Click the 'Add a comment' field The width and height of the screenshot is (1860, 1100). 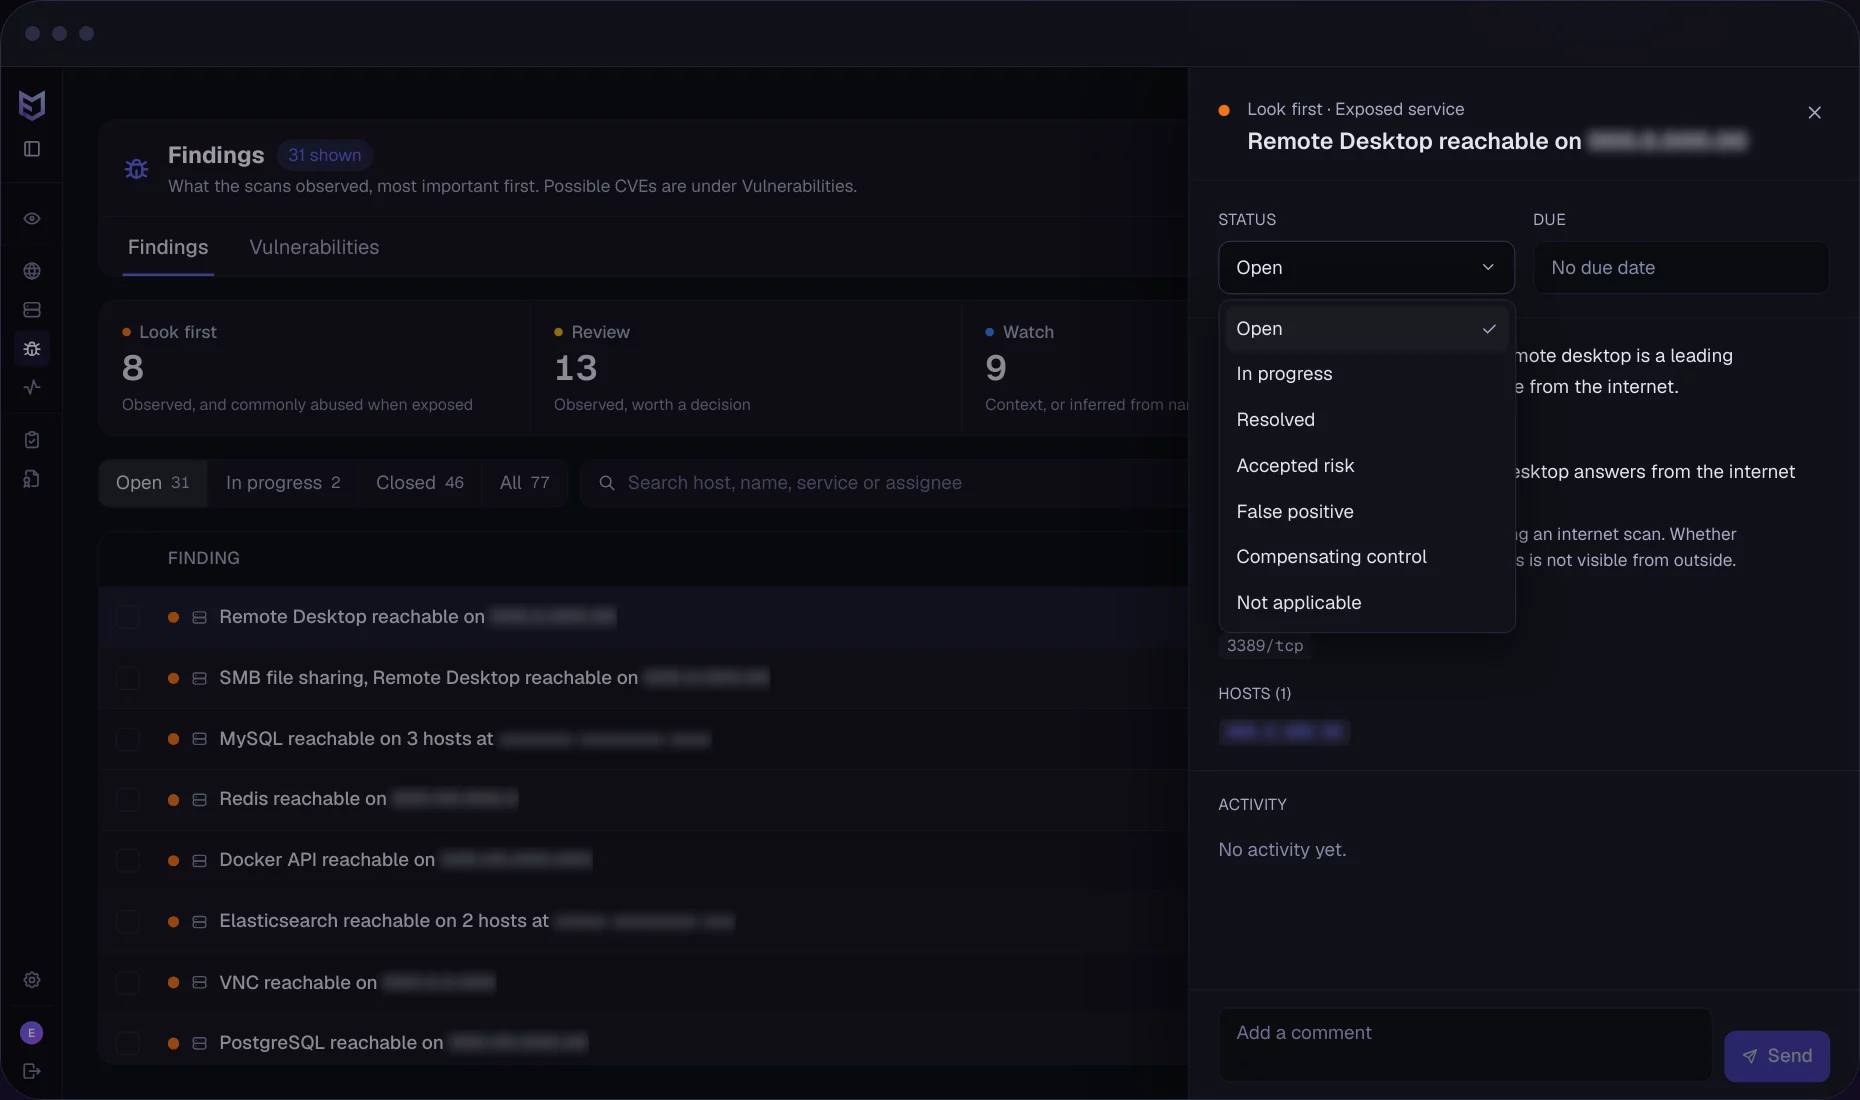pyautogui.click(x=1465, y=1044)
